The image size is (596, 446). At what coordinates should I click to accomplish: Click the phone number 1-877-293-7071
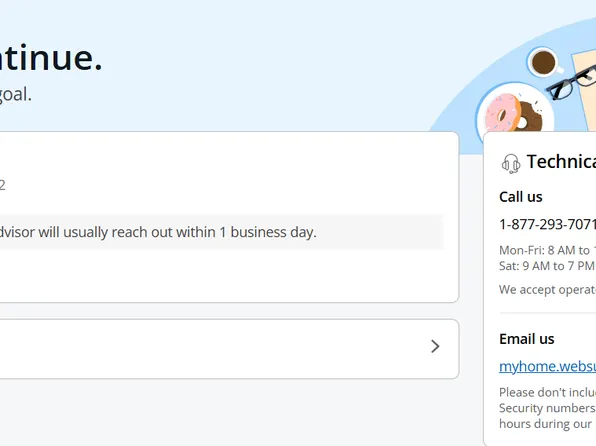pos(547,224)
